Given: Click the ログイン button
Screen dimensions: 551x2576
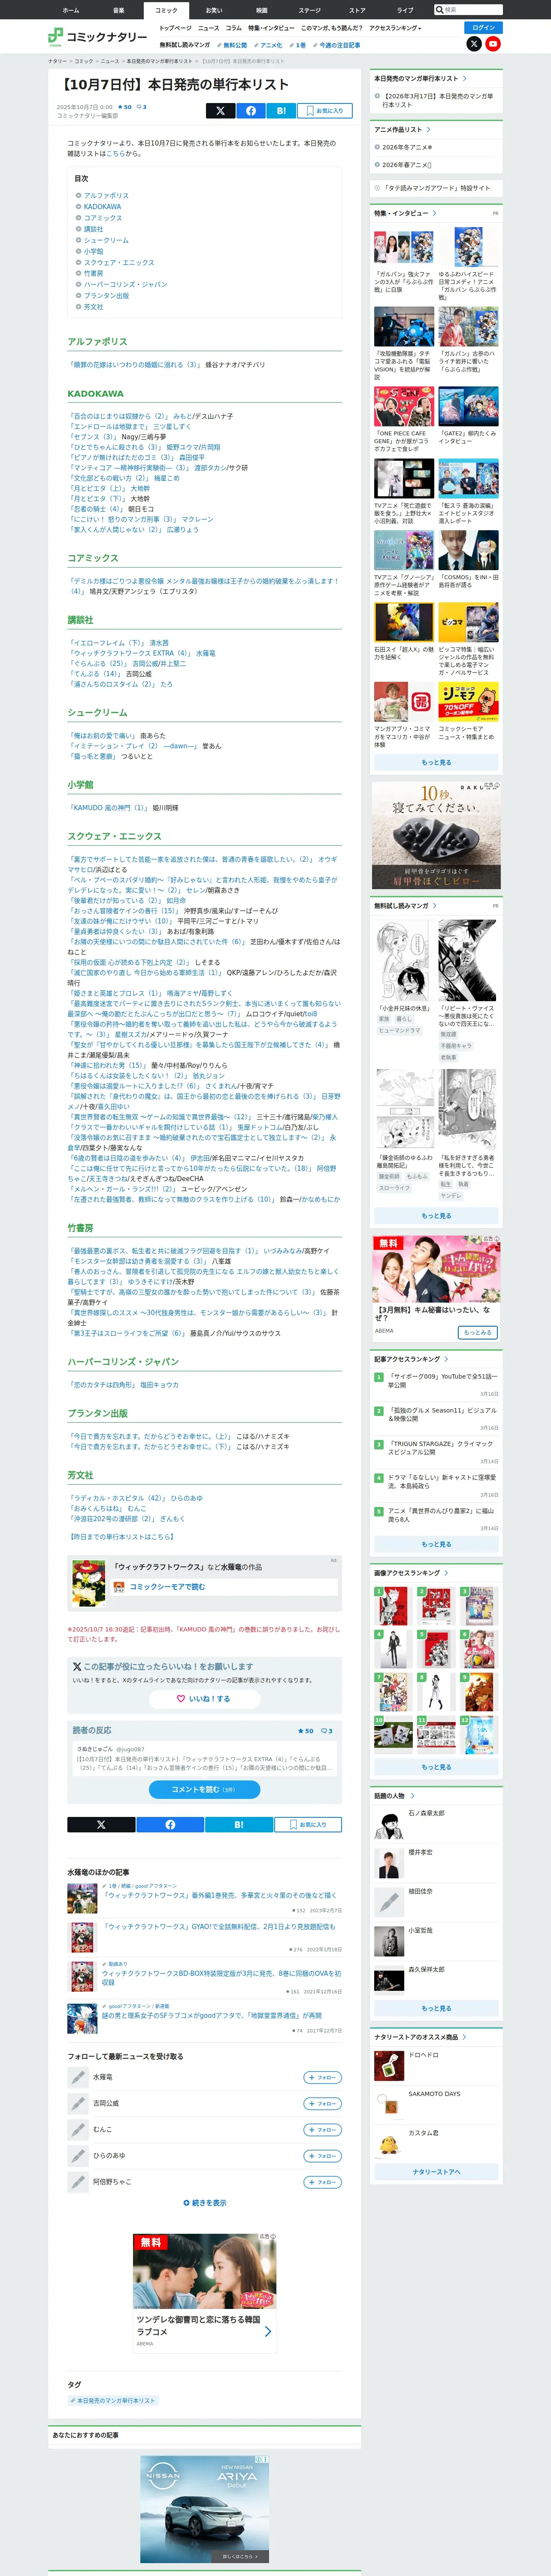Looking at the screenshot, I should (x=483, y=27).
